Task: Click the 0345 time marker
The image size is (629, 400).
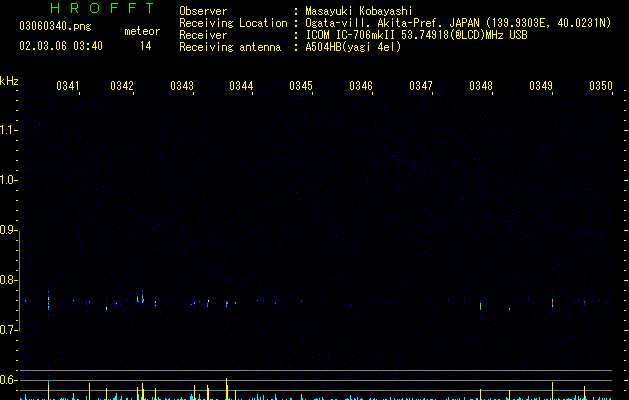Action: tap(301, 86)
